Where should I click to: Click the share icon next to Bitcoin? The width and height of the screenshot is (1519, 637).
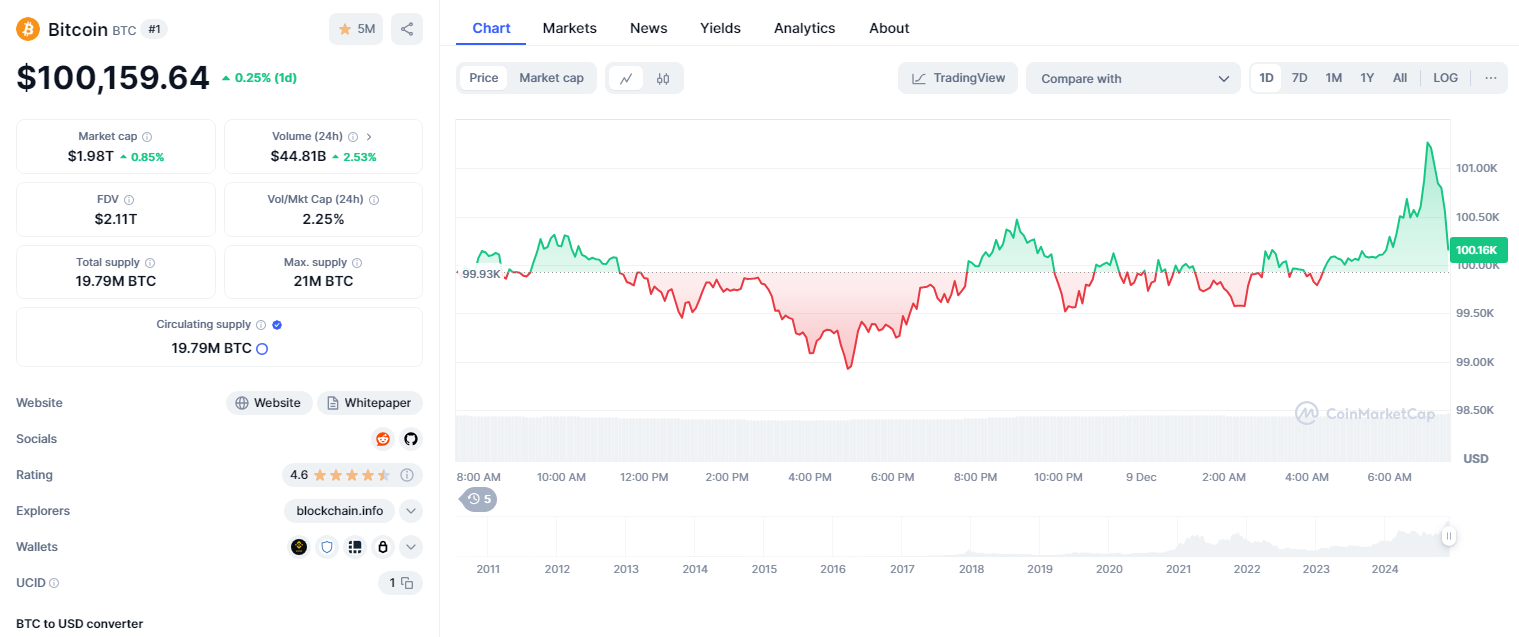(407, 29)
